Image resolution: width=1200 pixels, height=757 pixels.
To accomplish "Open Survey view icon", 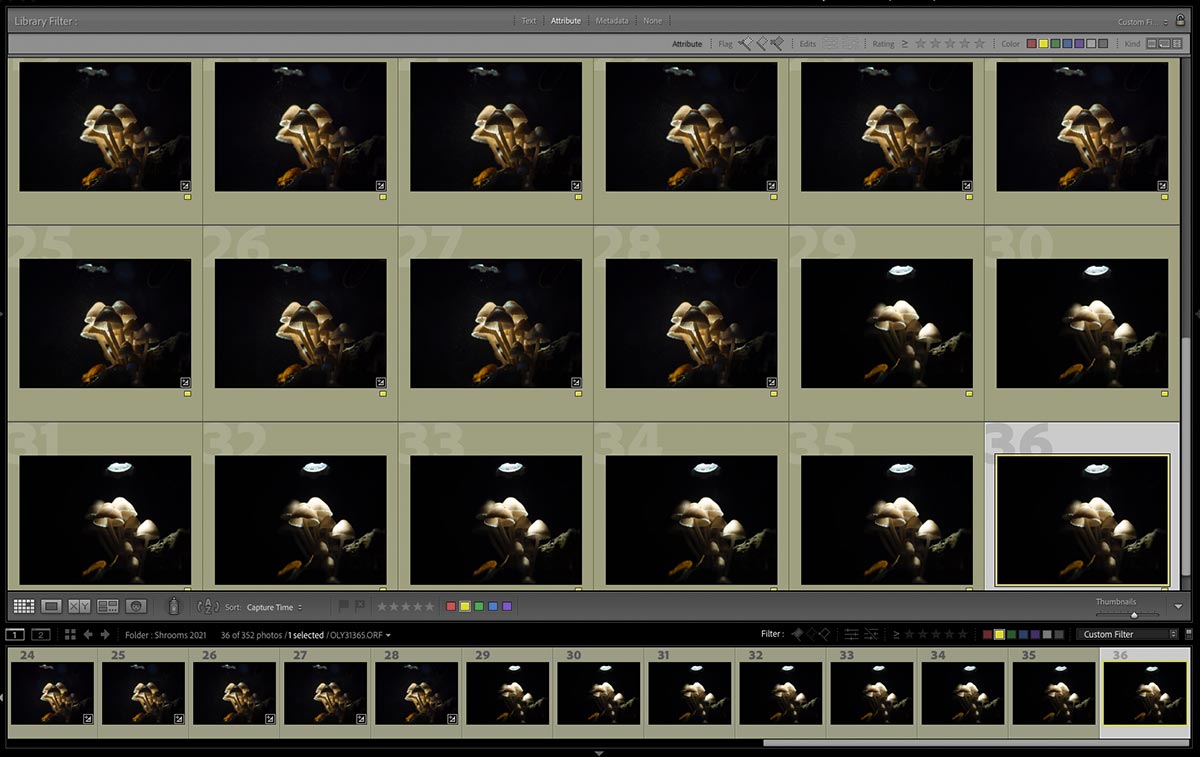I will [x=108, y=606].
